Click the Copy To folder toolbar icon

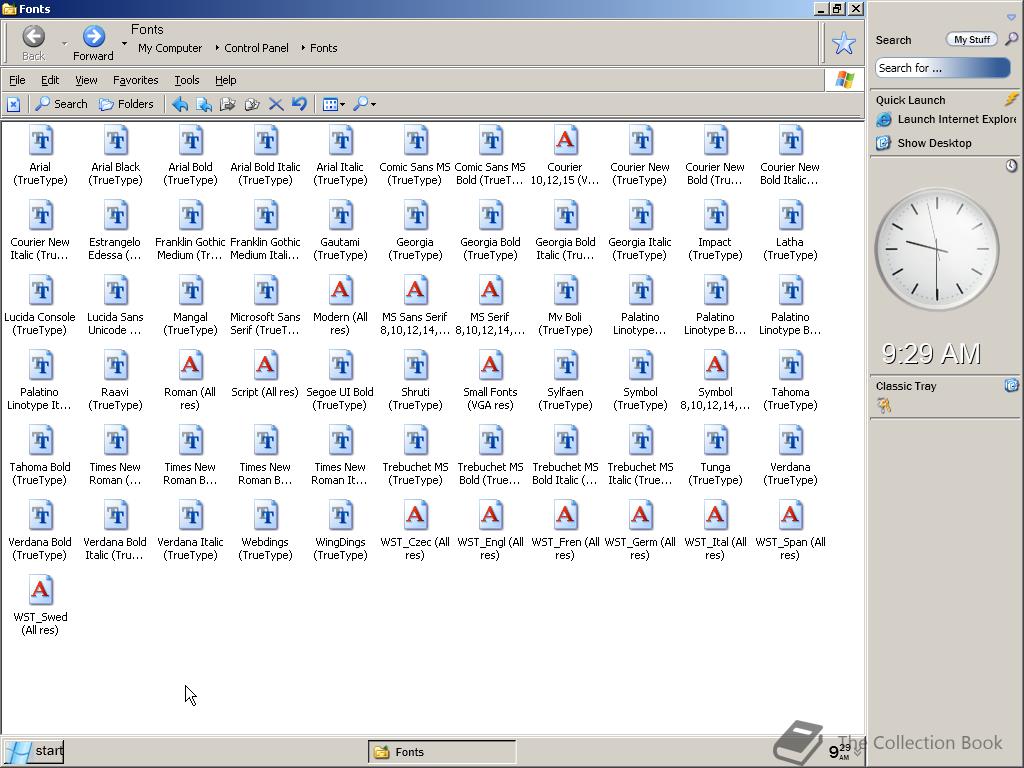pyautogui.click(x=252, y=104)
